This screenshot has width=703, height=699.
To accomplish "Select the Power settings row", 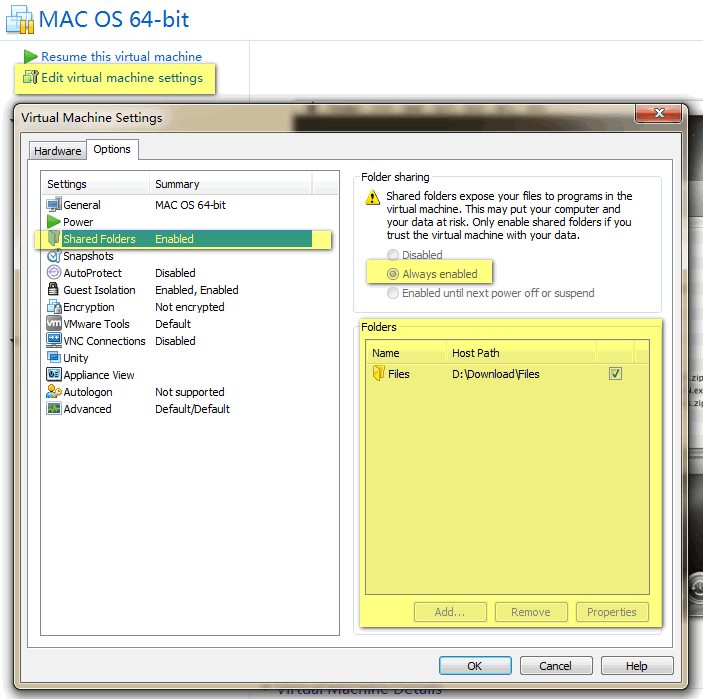I will click(x=179, y=222).
